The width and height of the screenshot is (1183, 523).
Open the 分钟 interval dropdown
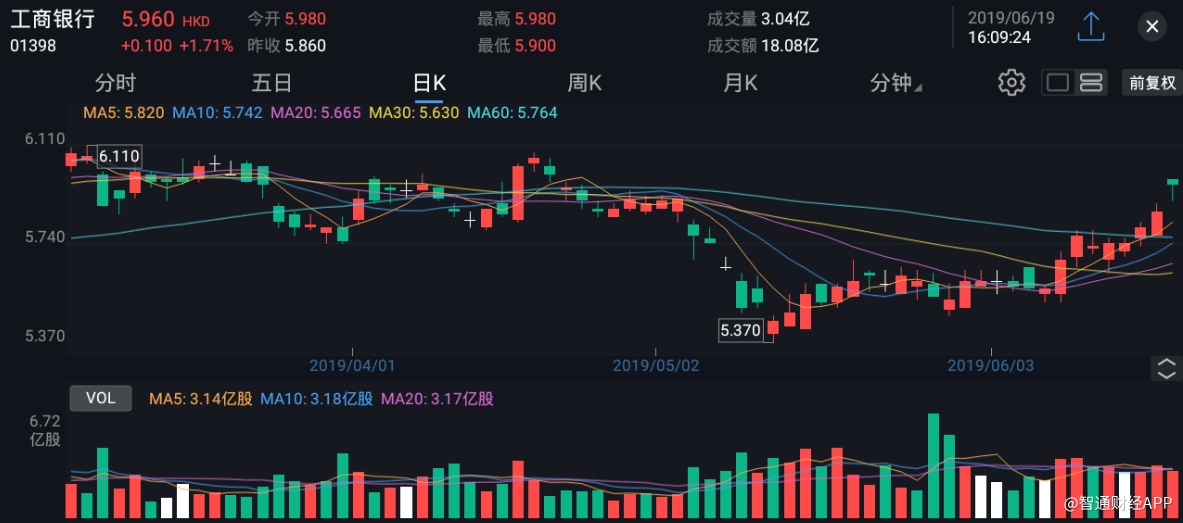[x=894, y=83]
